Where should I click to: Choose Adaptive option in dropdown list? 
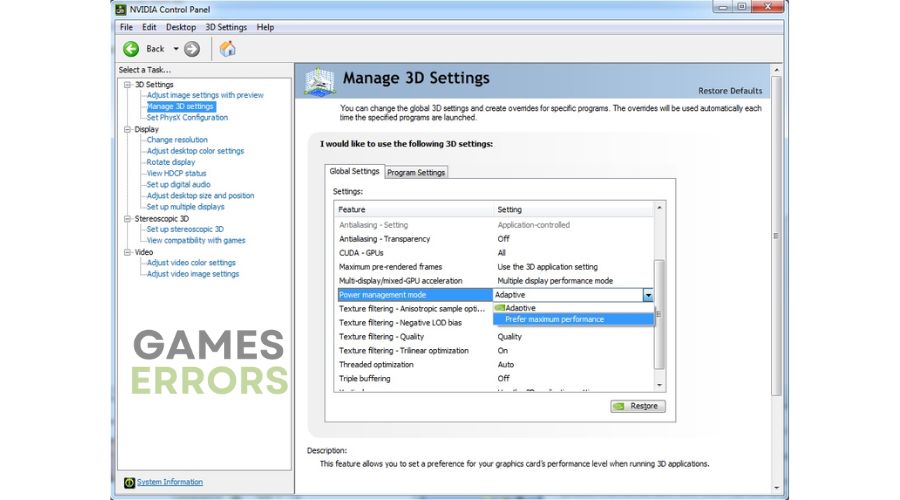(x=573, y=308)
